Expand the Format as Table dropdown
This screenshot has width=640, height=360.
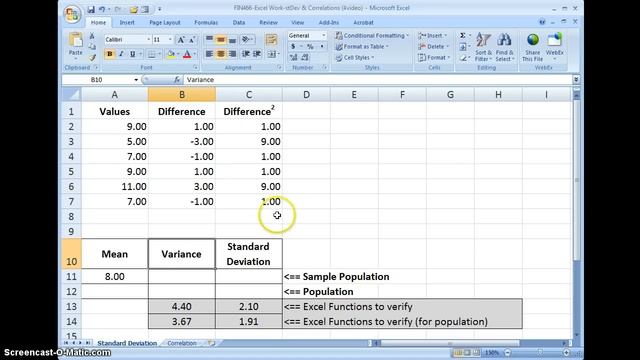click(362, 47)
